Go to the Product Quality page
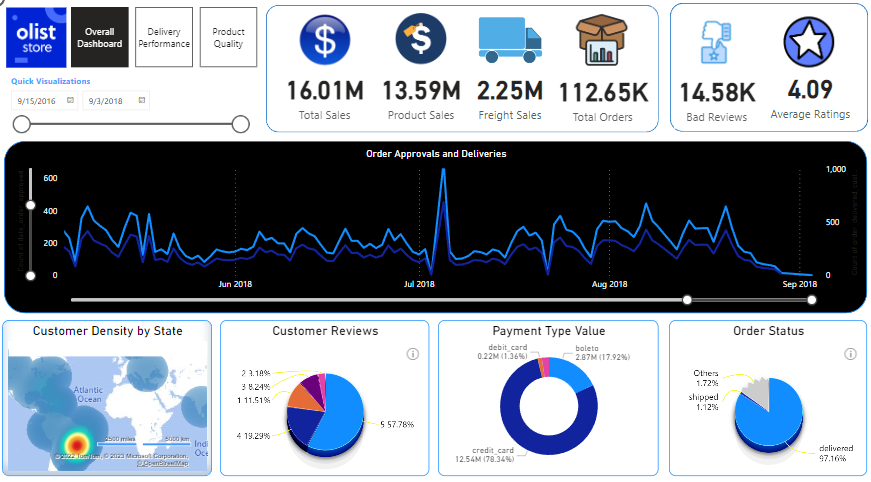 (x=228, y=37)
